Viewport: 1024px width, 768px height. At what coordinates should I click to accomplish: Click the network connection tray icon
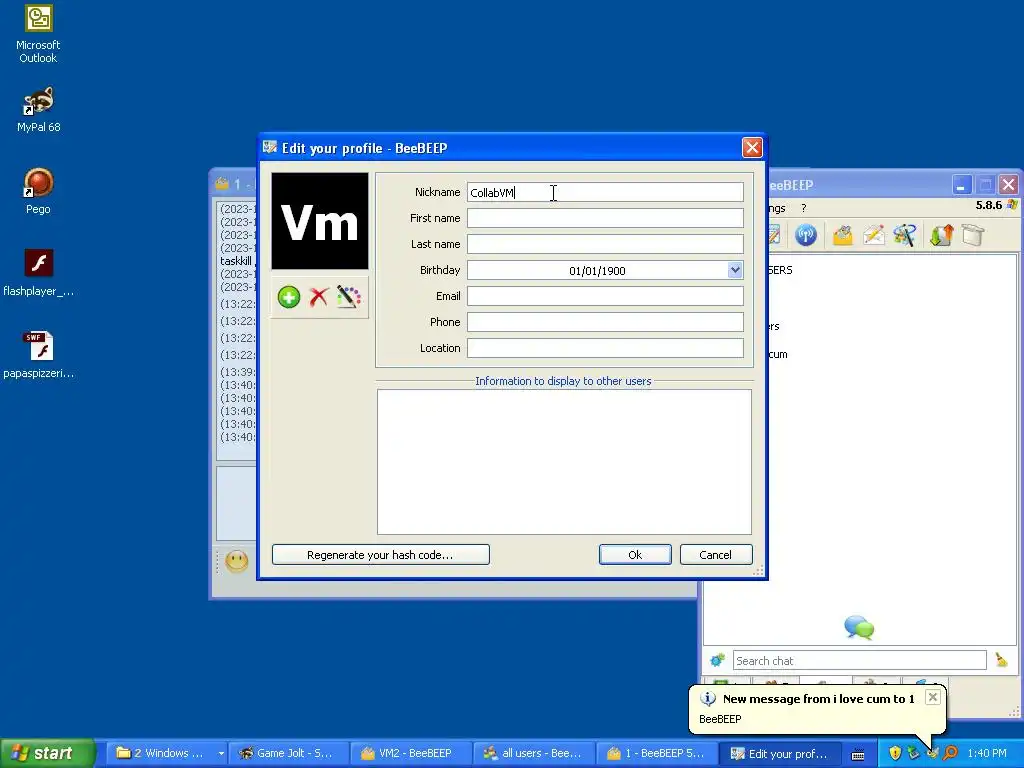coord(913,753)
